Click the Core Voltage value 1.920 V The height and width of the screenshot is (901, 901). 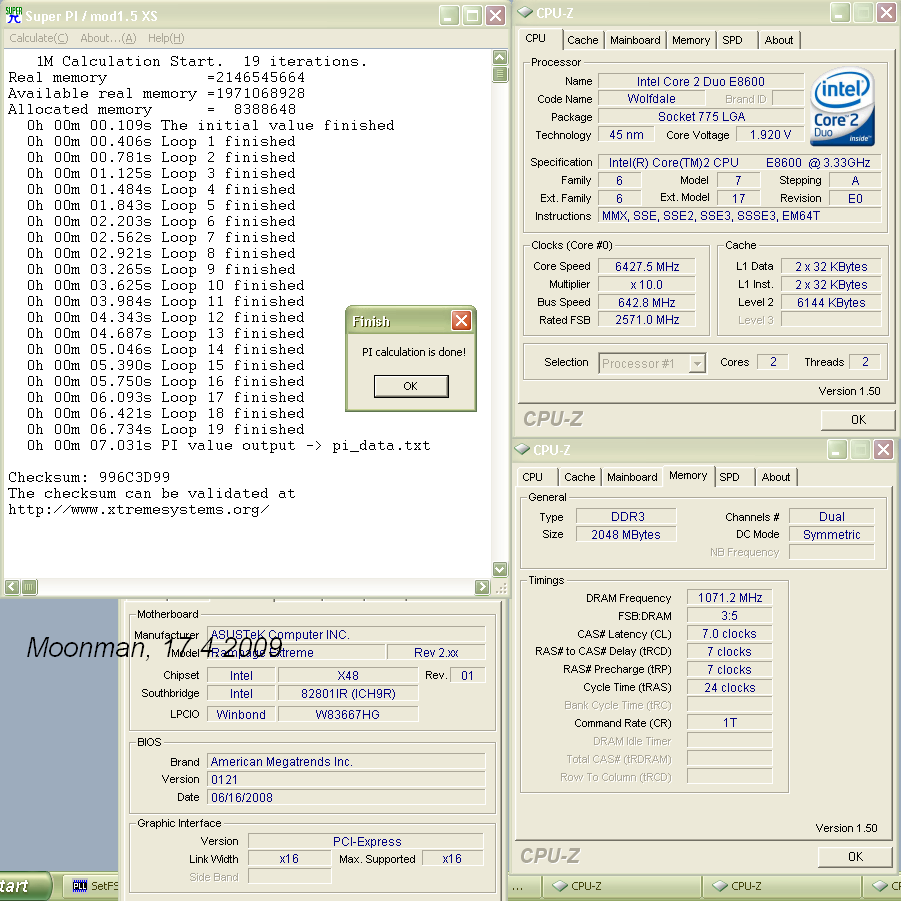tap(770, 134)
